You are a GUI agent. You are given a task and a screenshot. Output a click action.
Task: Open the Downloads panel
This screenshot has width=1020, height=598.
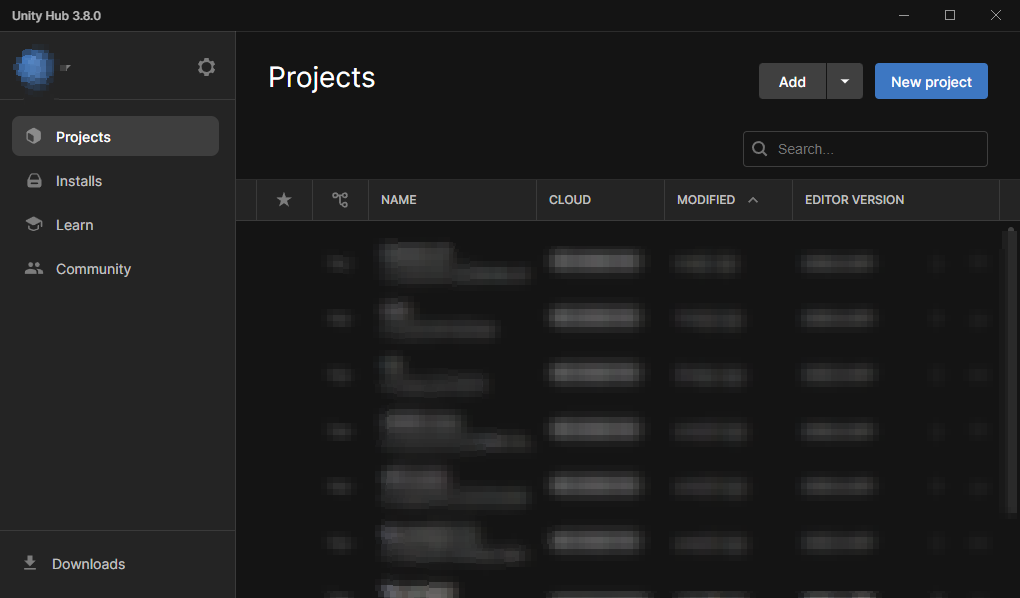click(x=117, y=564)
